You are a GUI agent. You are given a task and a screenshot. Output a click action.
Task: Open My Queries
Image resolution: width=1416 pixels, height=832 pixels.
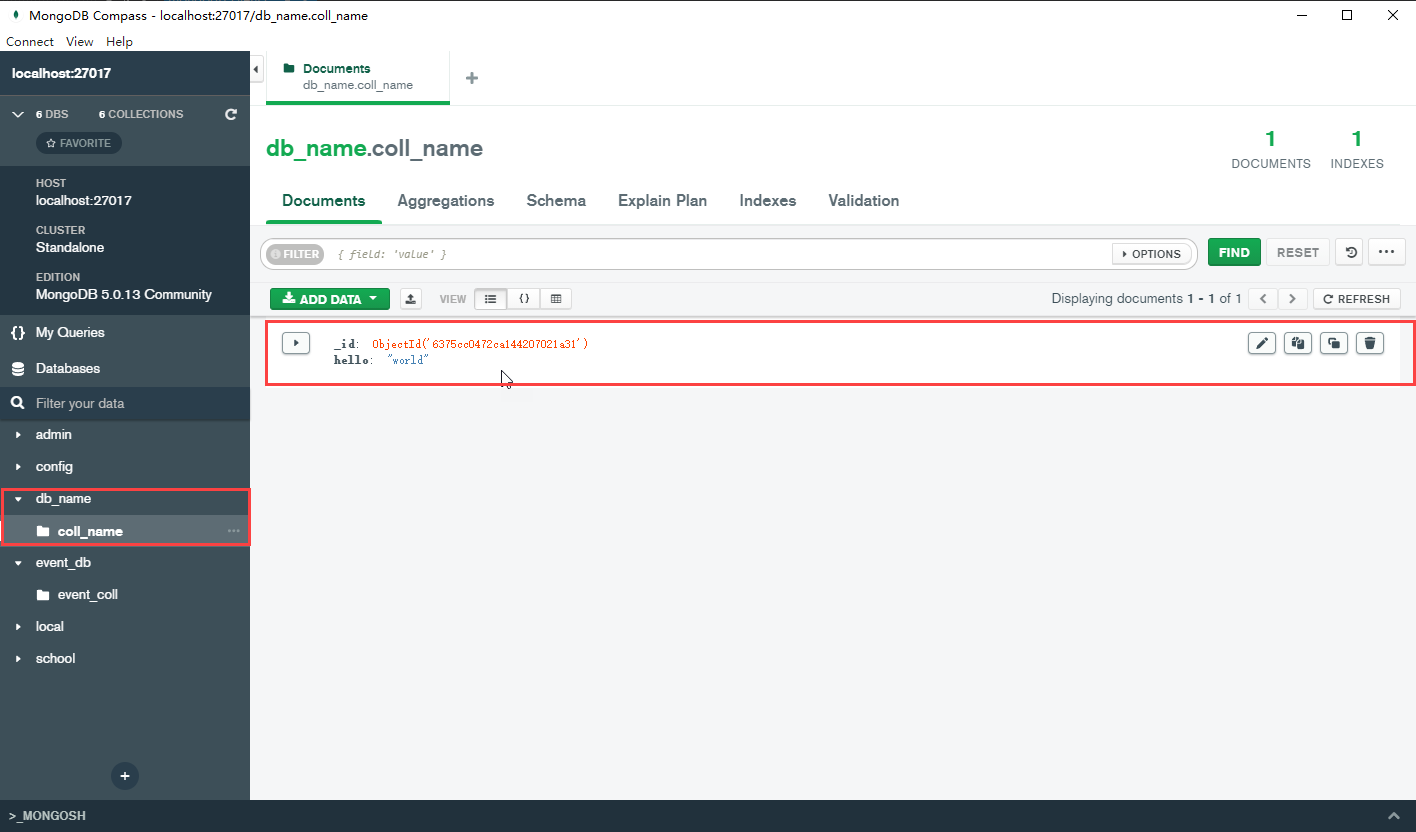(x=70, y=332)
